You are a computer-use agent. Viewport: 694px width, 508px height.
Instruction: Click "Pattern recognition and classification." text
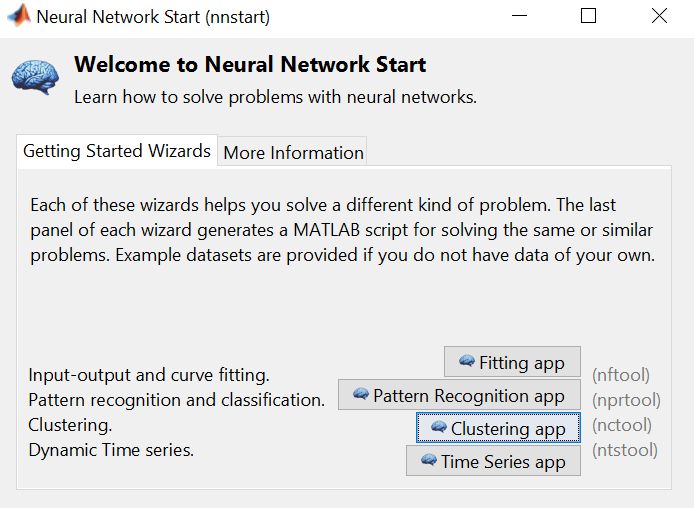(177, 400)
